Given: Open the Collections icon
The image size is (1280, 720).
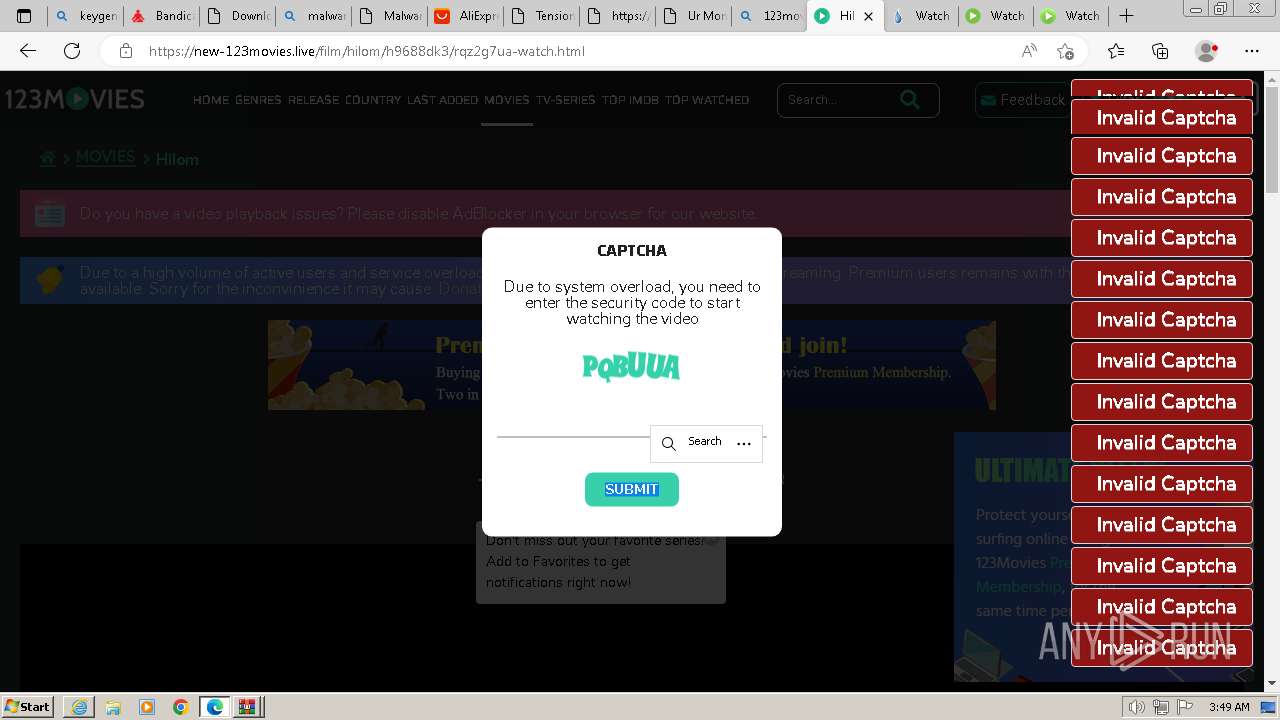Looking at the screenshot, I should click(x=1160, y=51).
